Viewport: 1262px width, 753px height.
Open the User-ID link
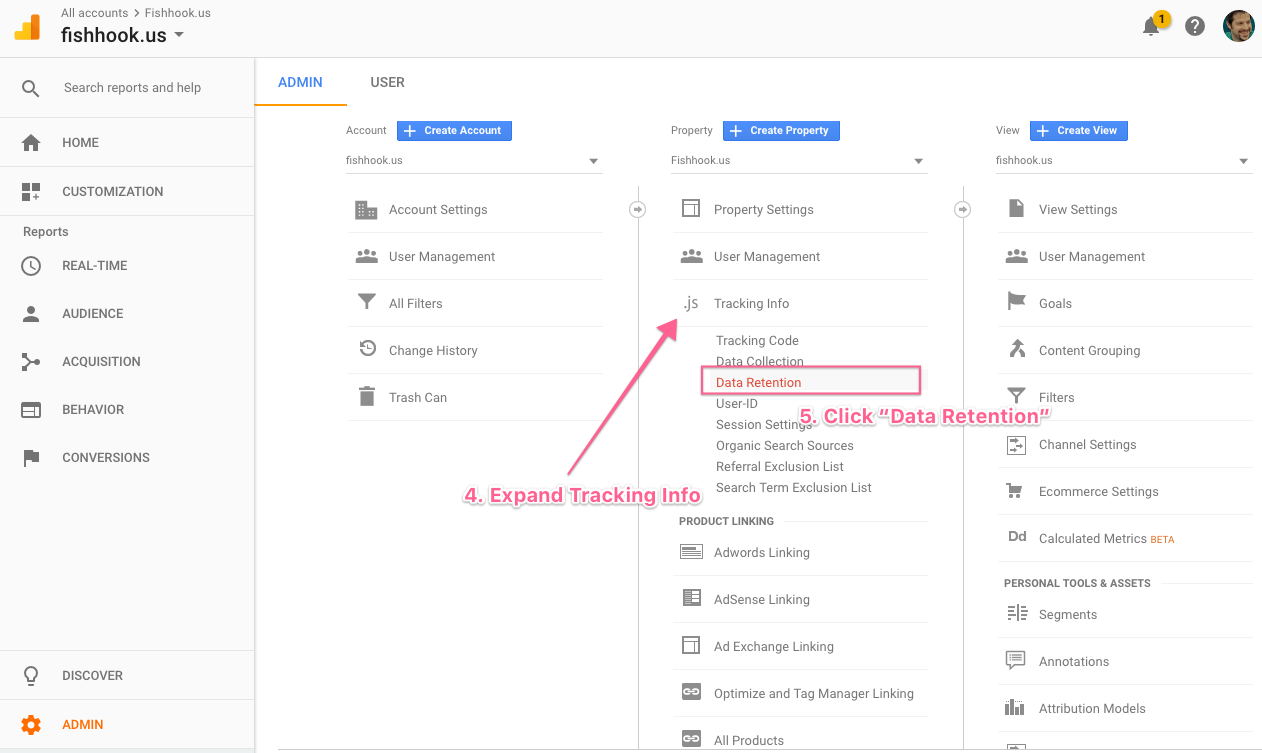(737, 403)
